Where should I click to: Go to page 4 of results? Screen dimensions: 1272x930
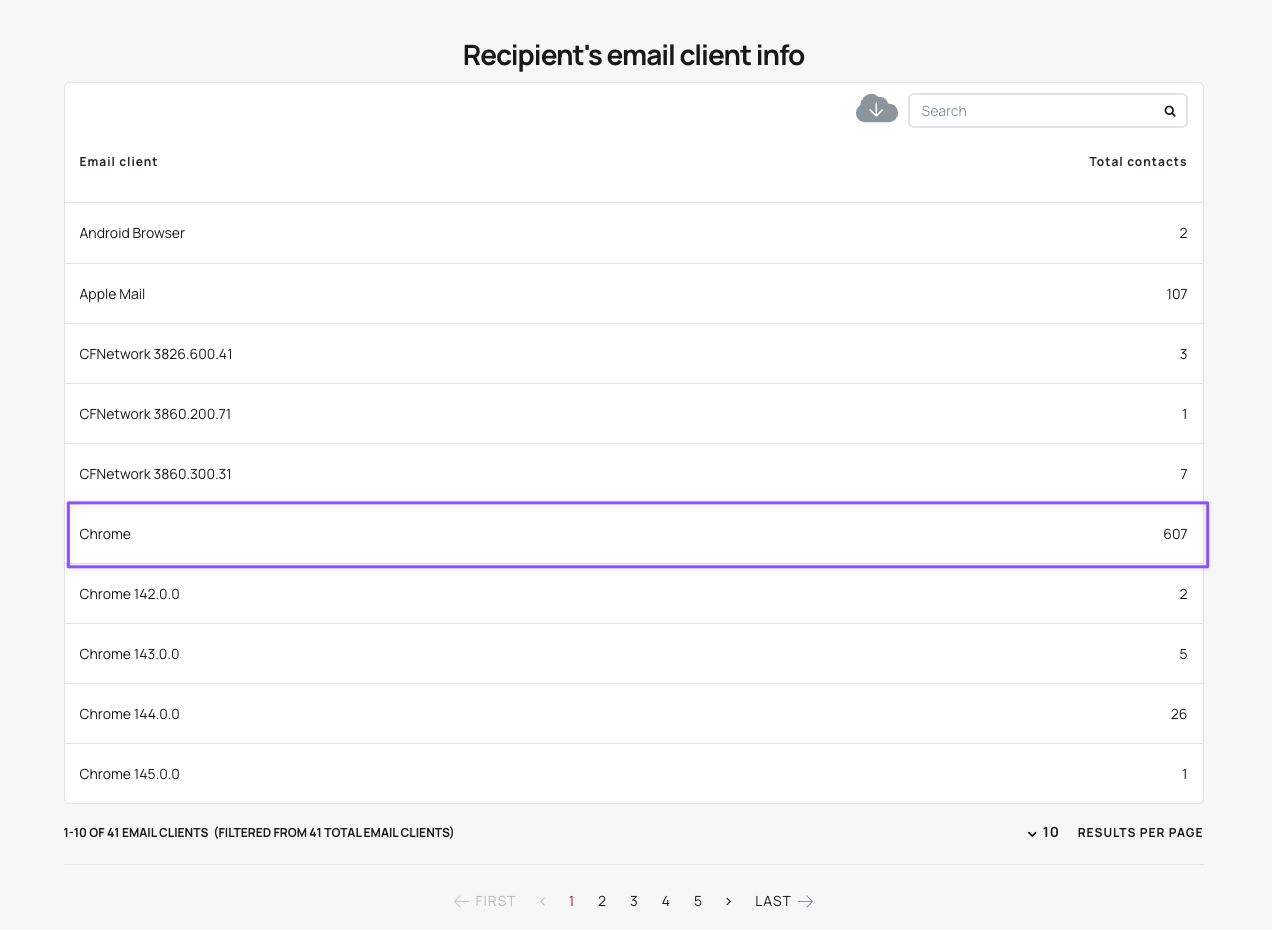666,901
